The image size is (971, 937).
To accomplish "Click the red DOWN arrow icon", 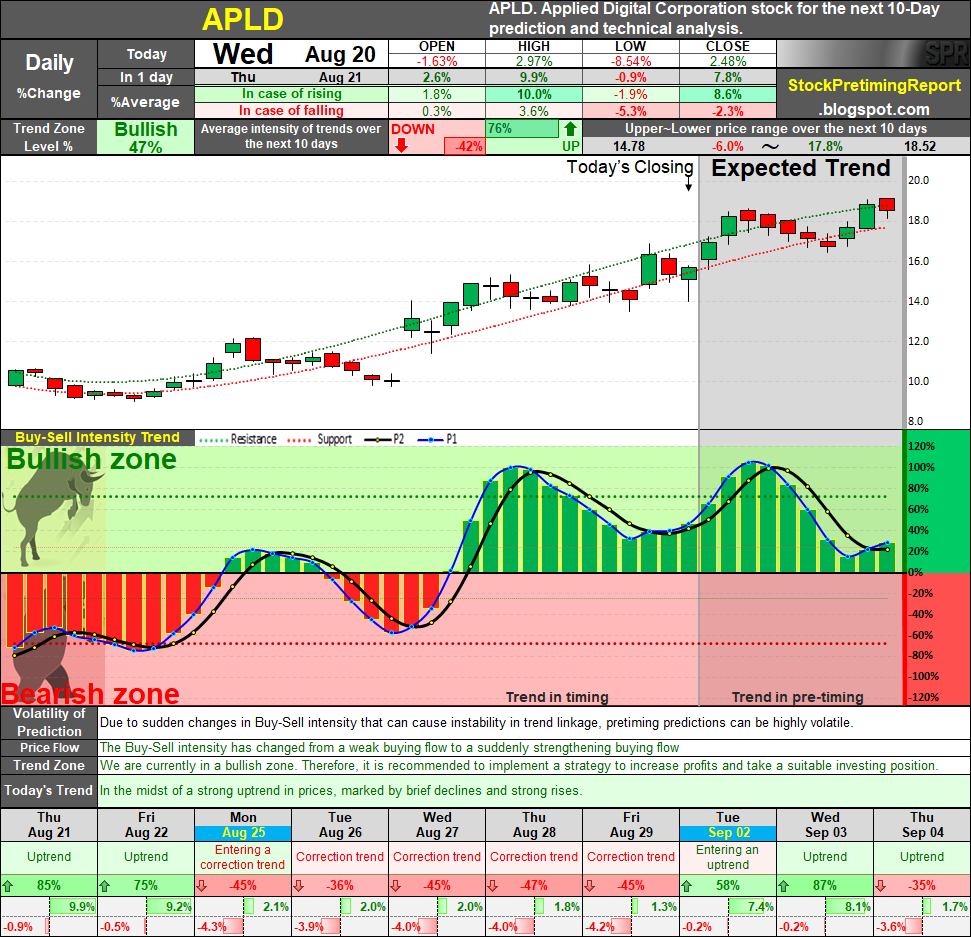I will click(x=401, y=146).
